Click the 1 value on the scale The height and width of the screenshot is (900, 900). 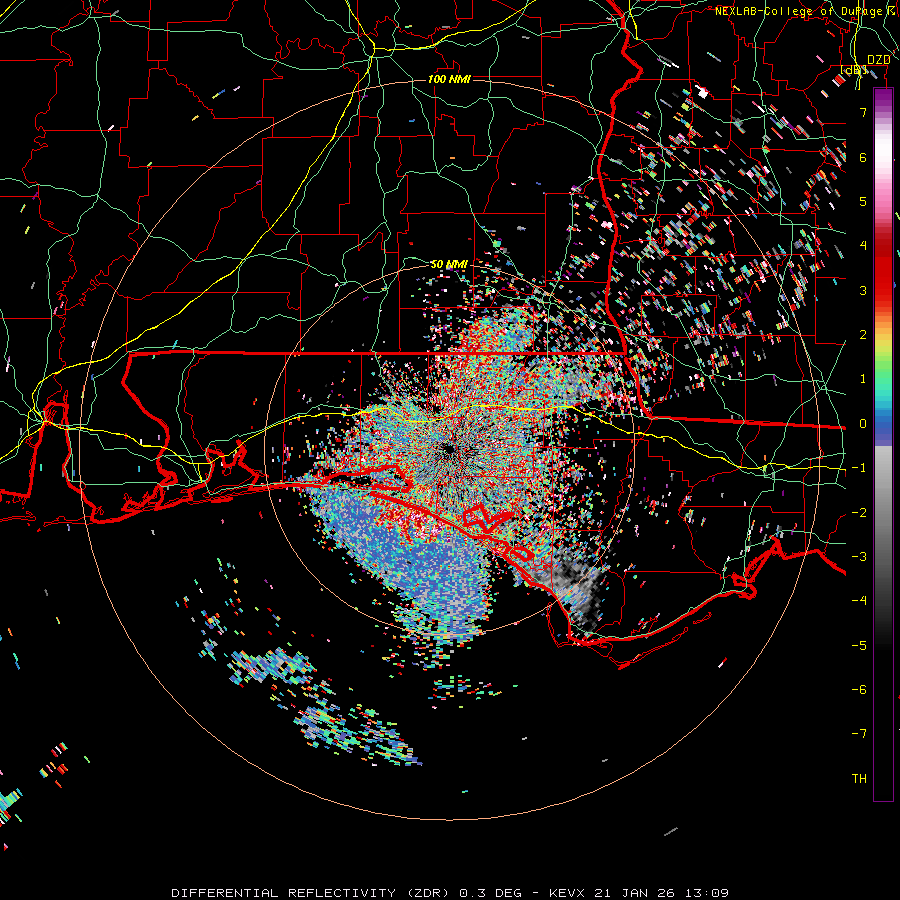point(863,379)
